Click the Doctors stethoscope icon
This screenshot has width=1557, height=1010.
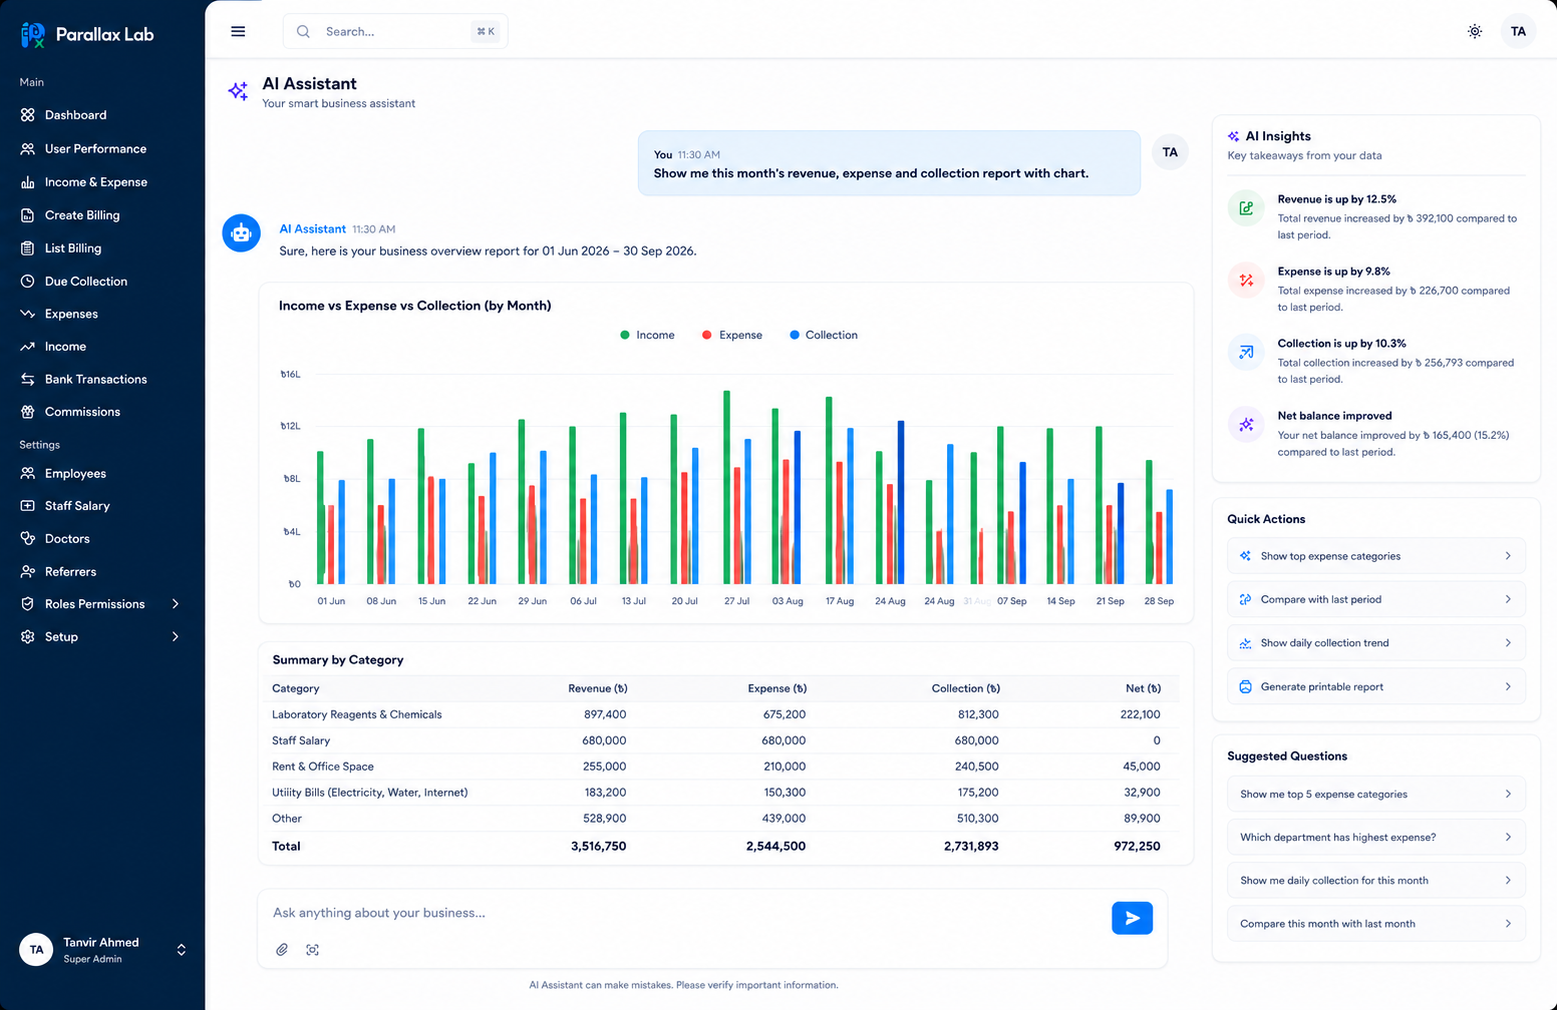[27, 538]
